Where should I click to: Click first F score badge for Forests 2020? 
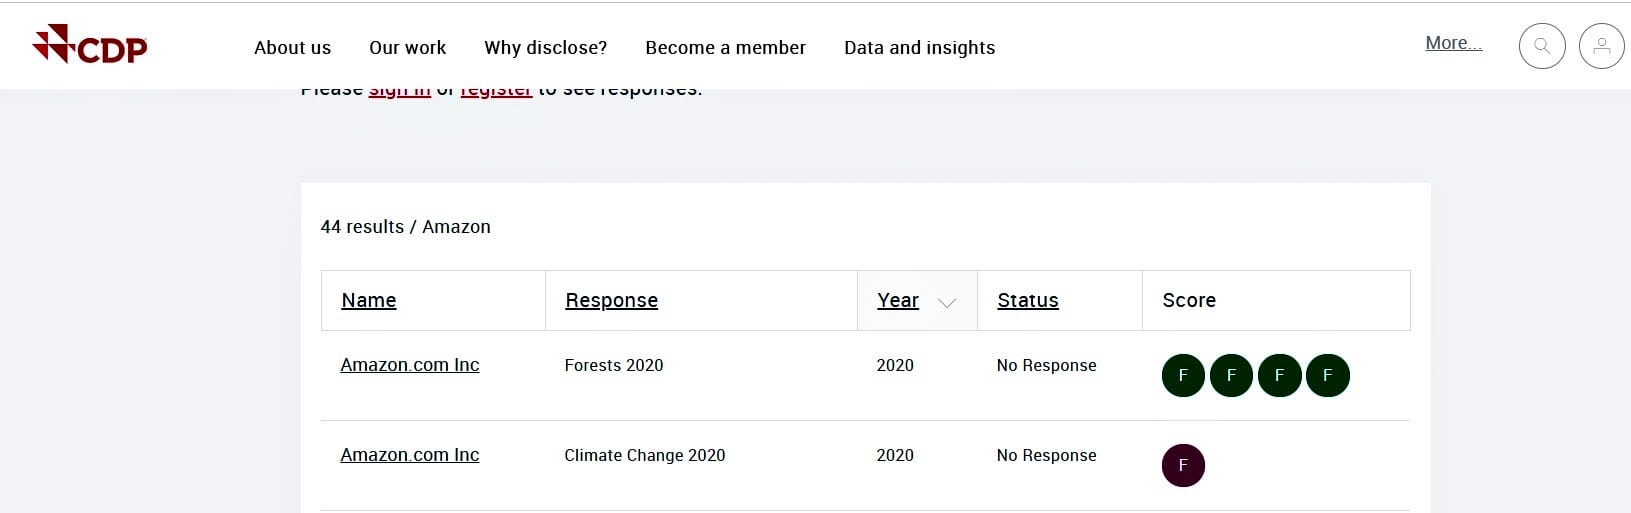coord(1183,376)
